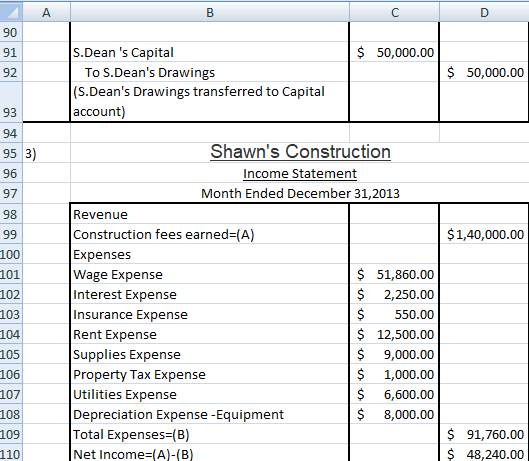Select row 101 header
Image resolution: width=529 pixels, height=461 pixels.
pos(11,274)
